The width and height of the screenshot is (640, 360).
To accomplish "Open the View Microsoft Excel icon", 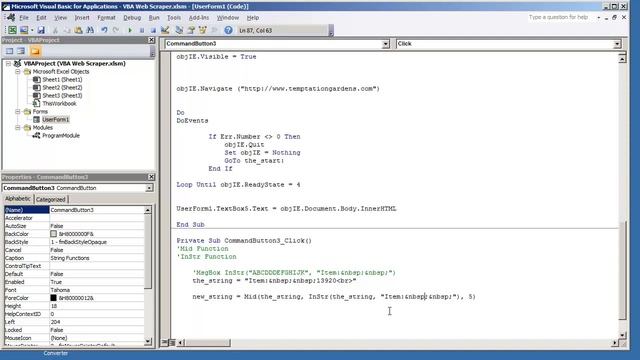I will coord(12,30).
